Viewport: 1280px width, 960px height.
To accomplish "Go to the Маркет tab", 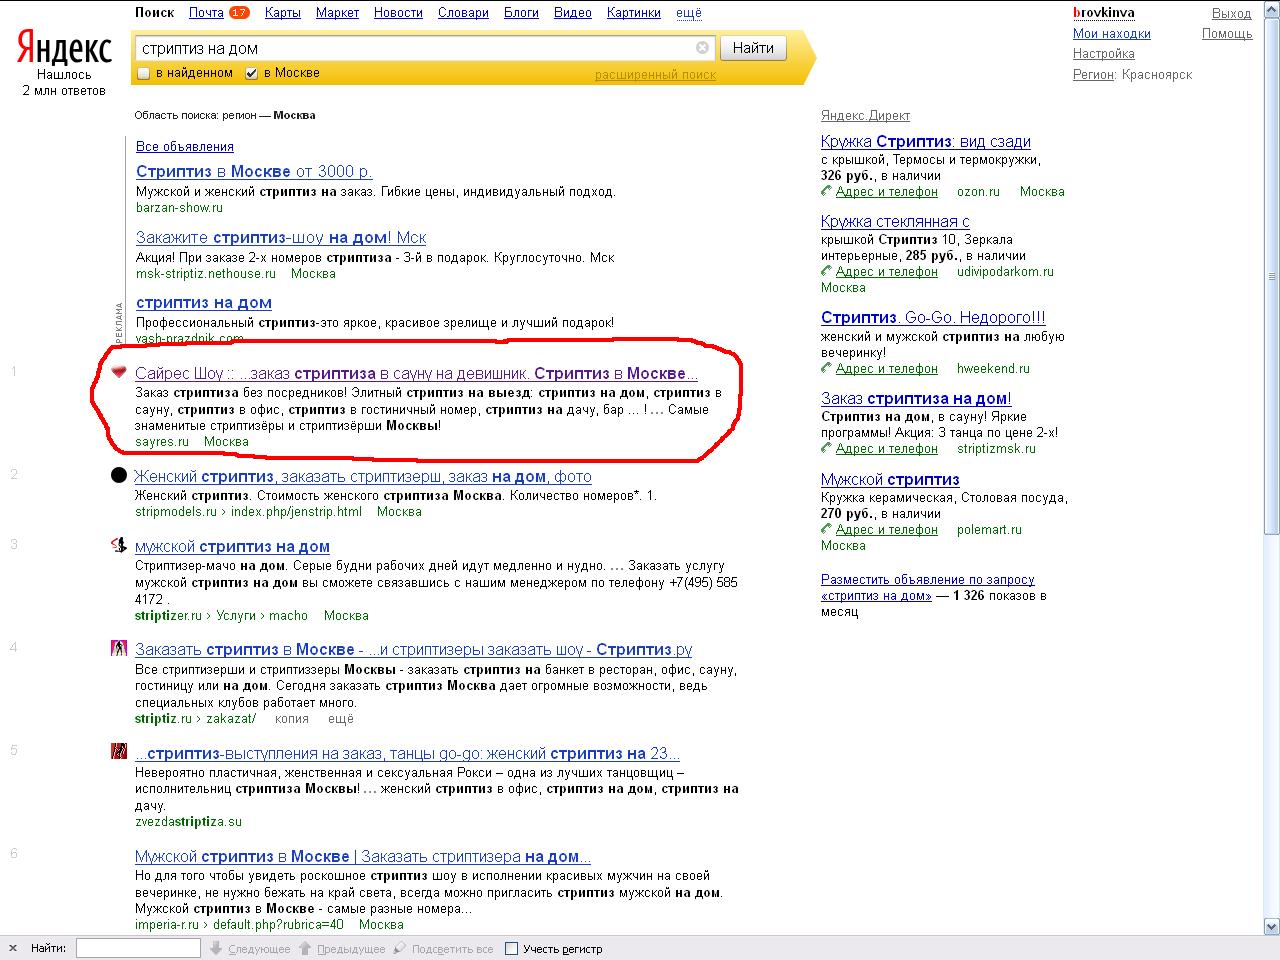I will 337,13.
